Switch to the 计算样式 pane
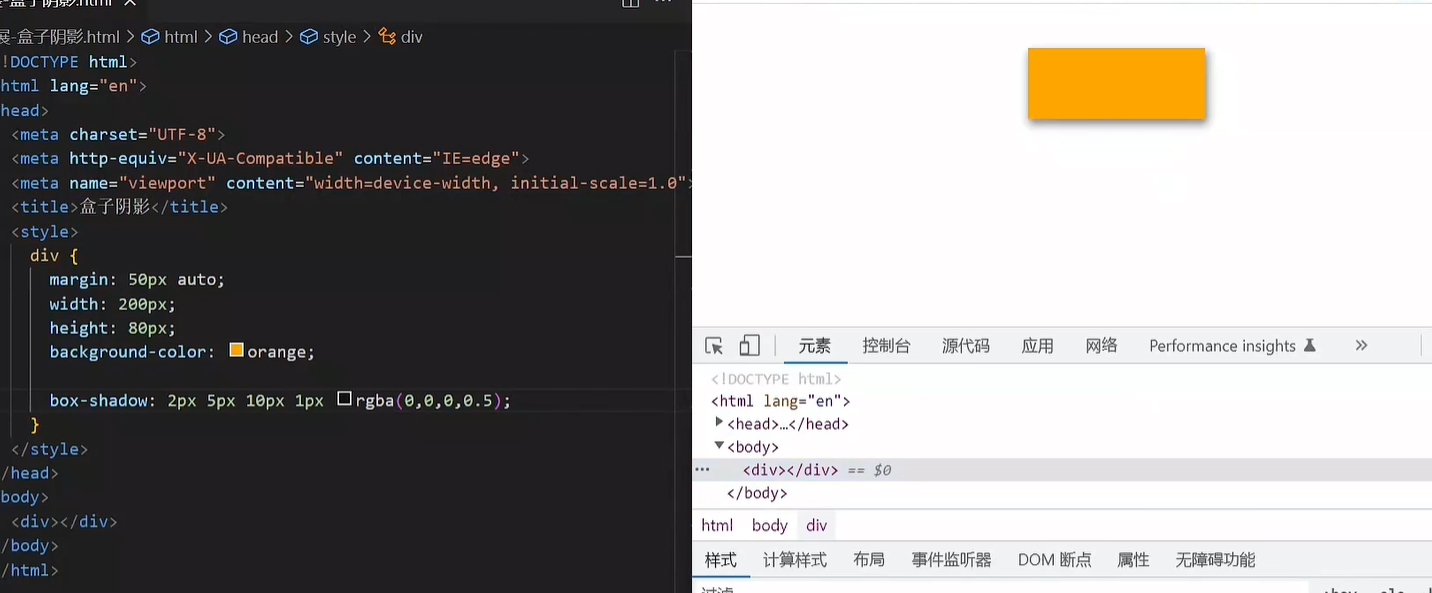The width and height of the screenshot is (1432, 593). tap(794, 560)
